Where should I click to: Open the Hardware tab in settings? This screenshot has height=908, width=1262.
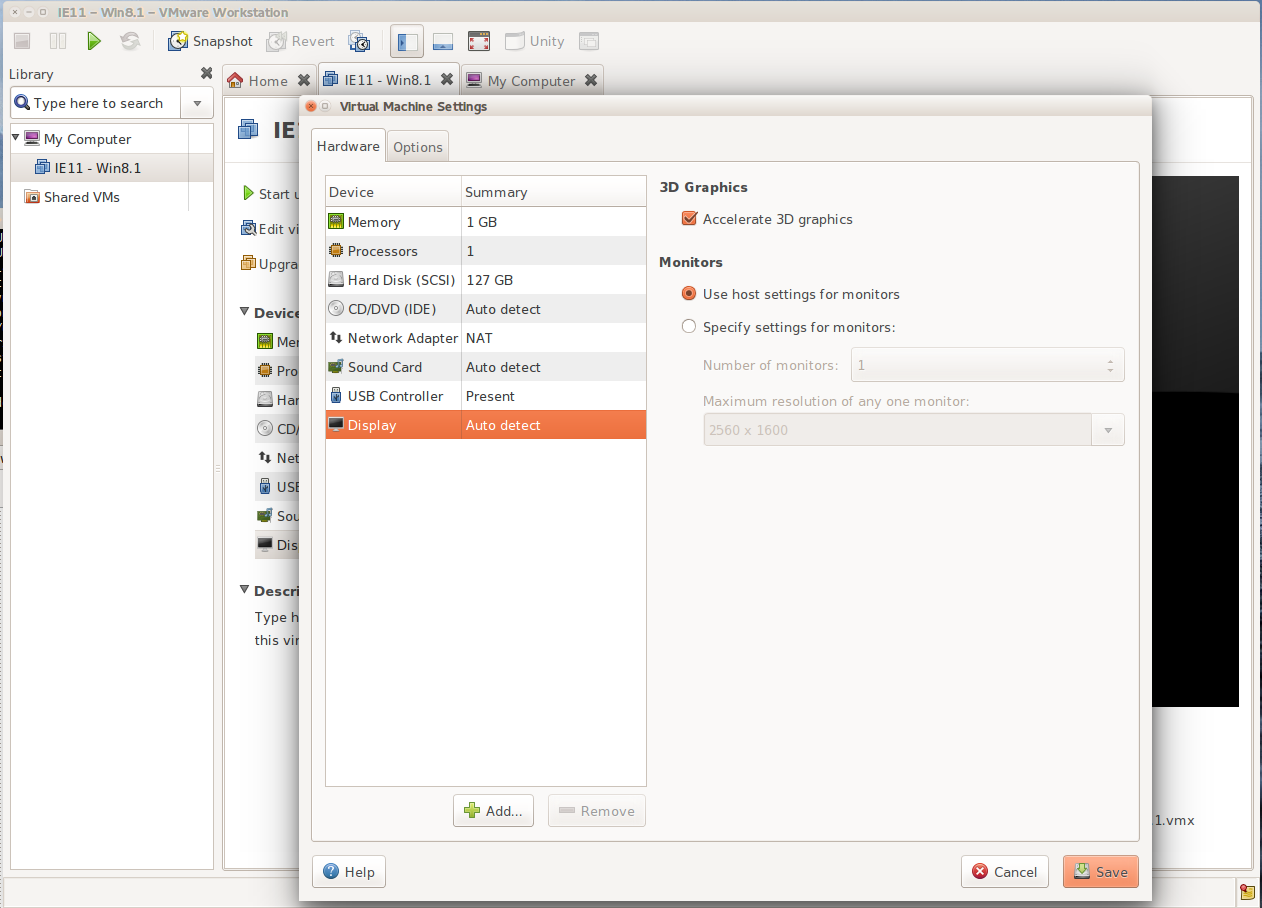click(348, 146)
